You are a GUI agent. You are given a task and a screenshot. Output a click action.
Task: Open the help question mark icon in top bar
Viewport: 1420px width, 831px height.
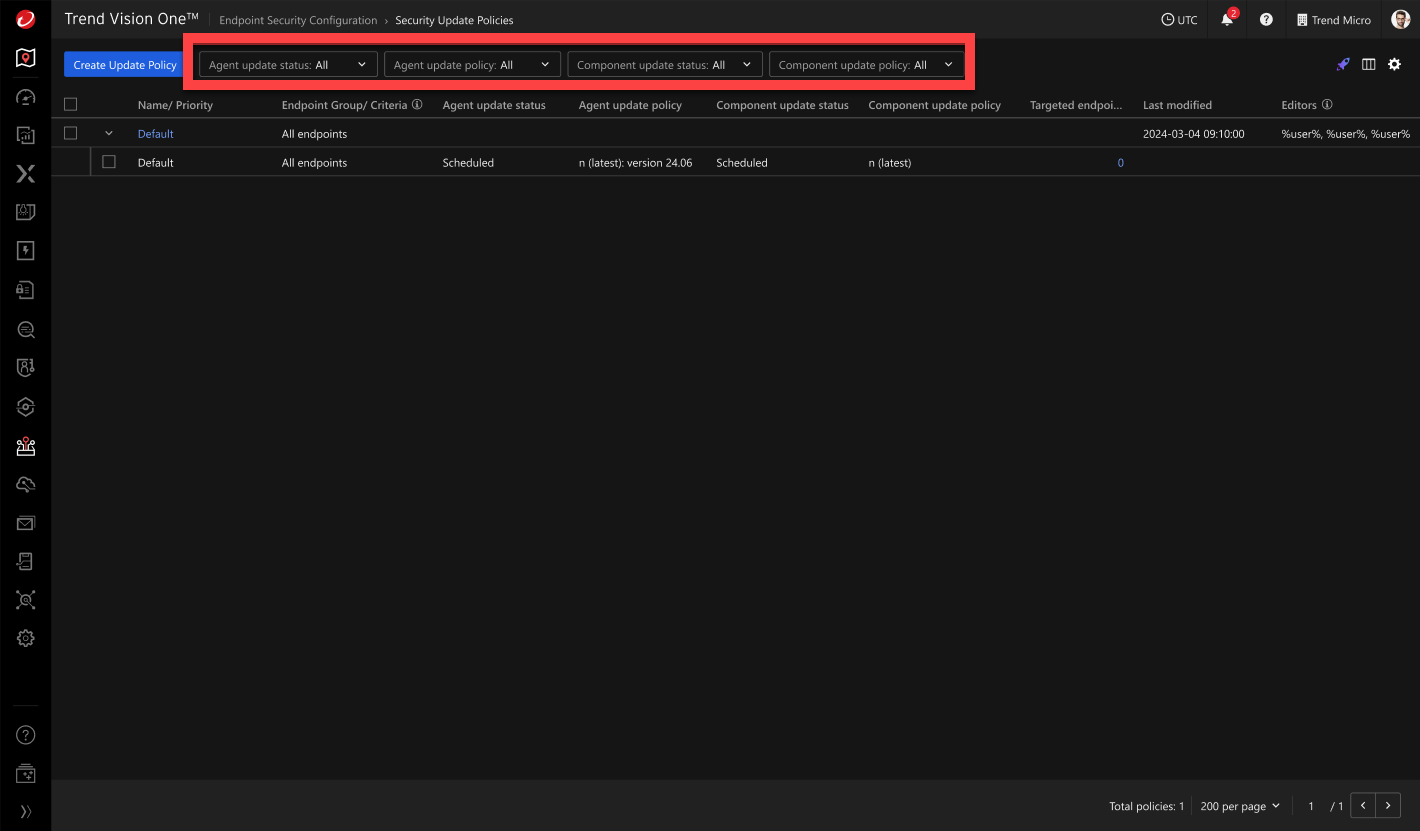[1266, 20]
